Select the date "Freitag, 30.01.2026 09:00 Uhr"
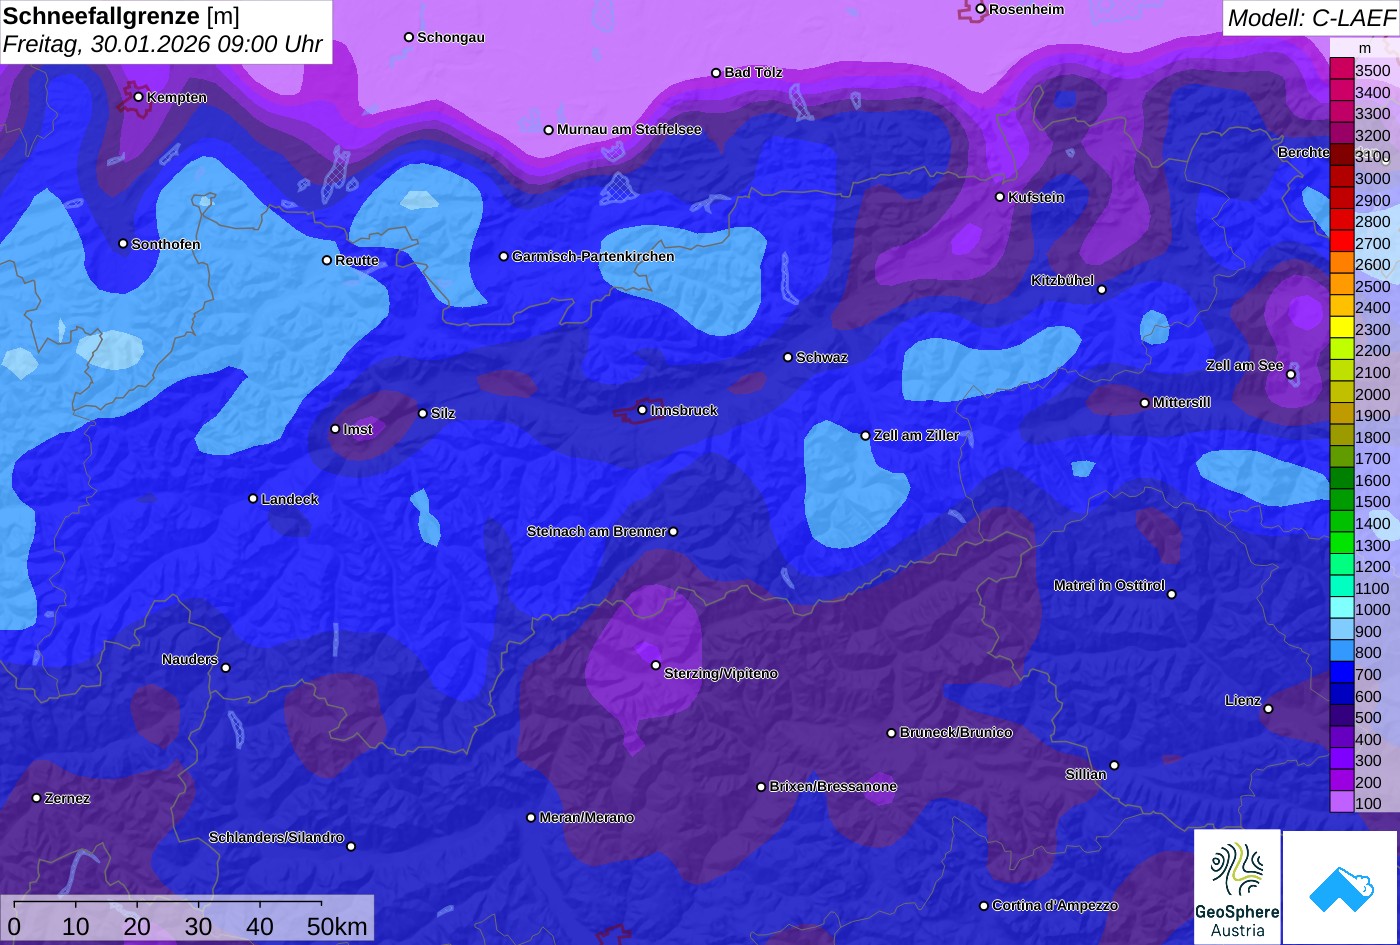Image resolution: width=1400 pixels, height=945 pixels. pos(163,45)
